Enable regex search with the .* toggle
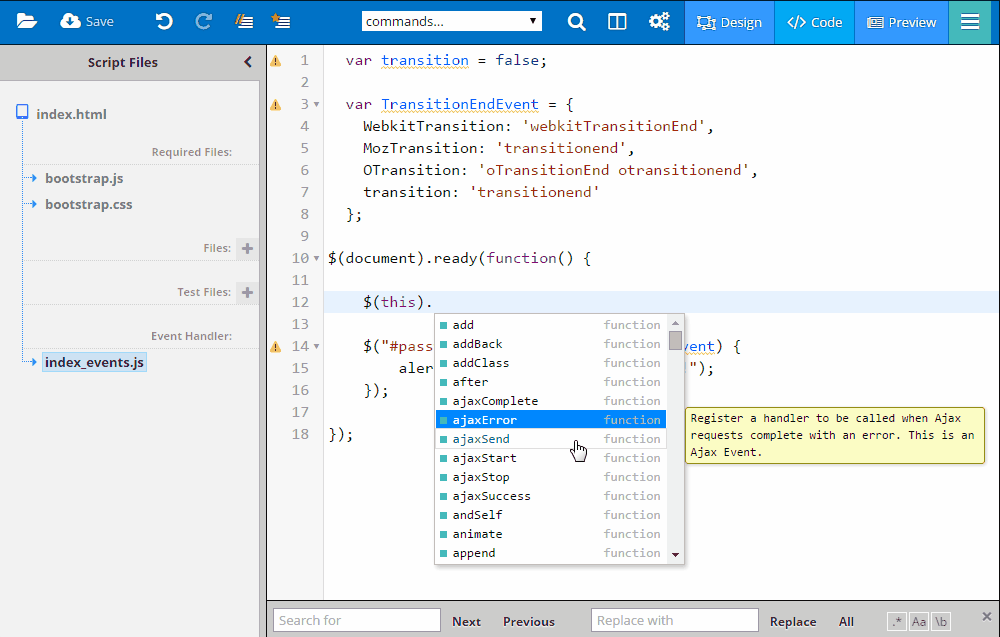This screenshot has width=1000, height=637. click(896, 621)
